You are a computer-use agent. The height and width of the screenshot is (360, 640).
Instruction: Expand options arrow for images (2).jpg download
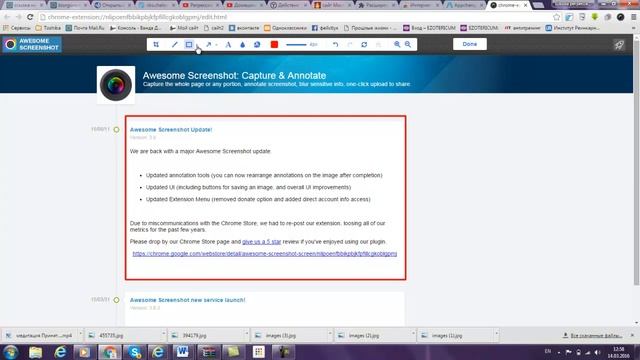click(413, 335)
